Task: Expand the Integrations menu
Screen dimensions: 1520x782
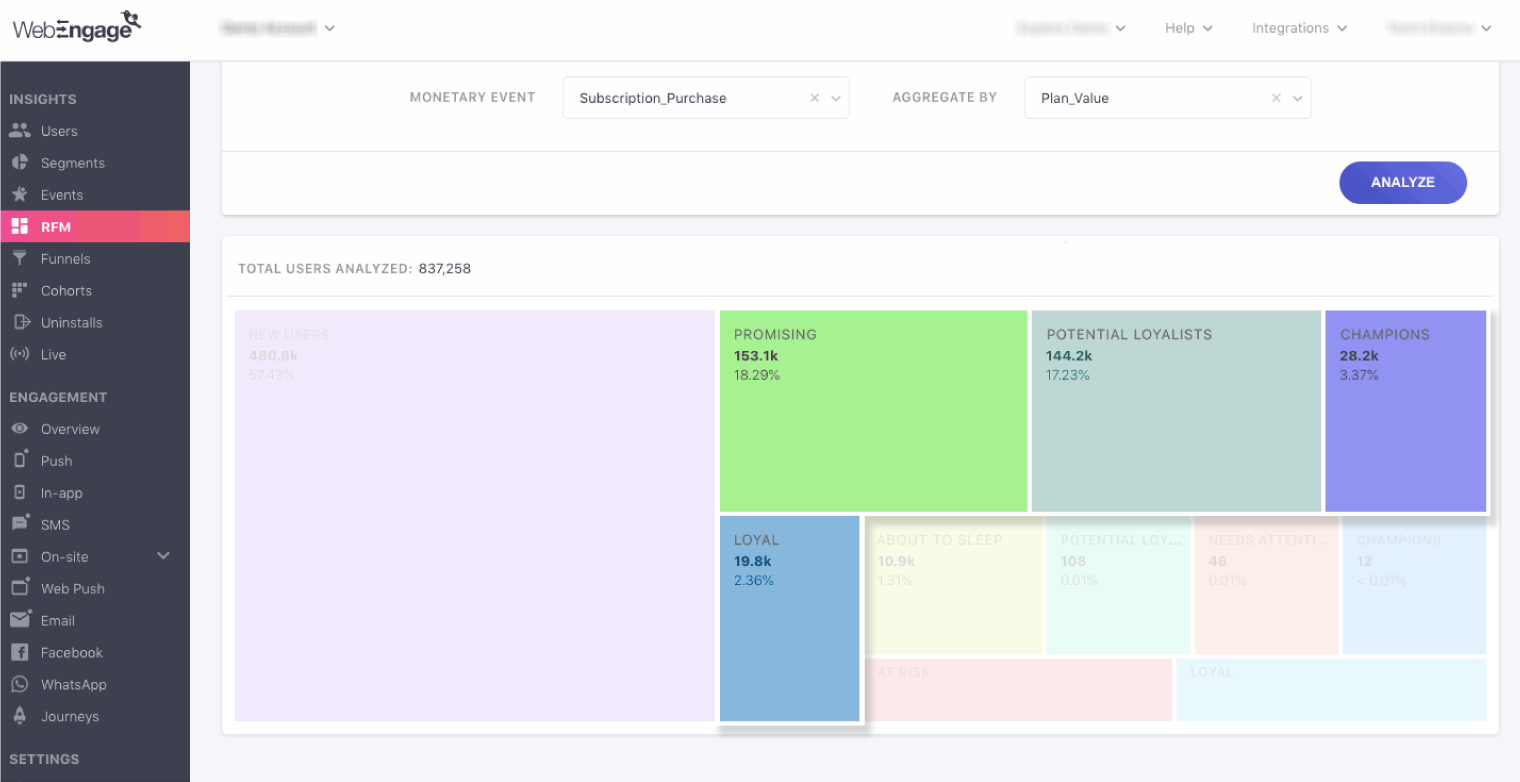Action: (1299, 28)
